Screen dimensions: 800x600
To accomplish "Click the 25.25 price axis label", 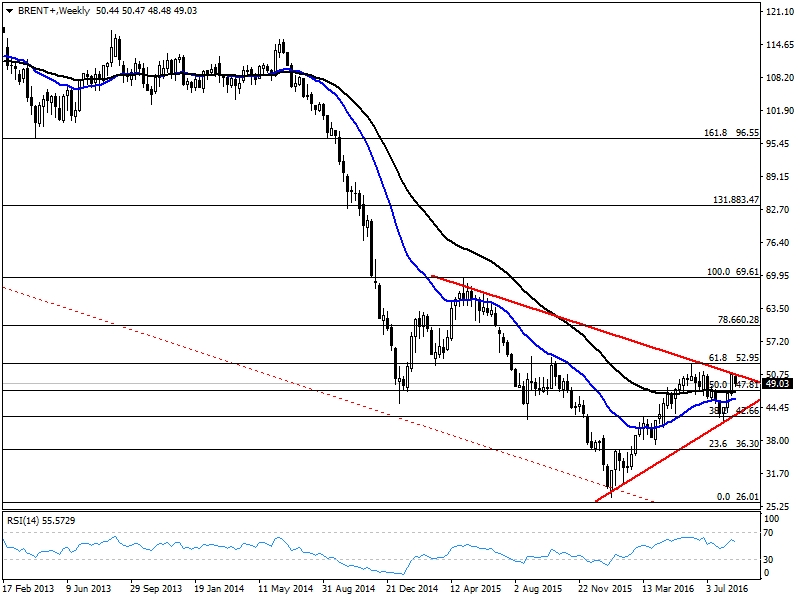I will click(x=780, y=506).
